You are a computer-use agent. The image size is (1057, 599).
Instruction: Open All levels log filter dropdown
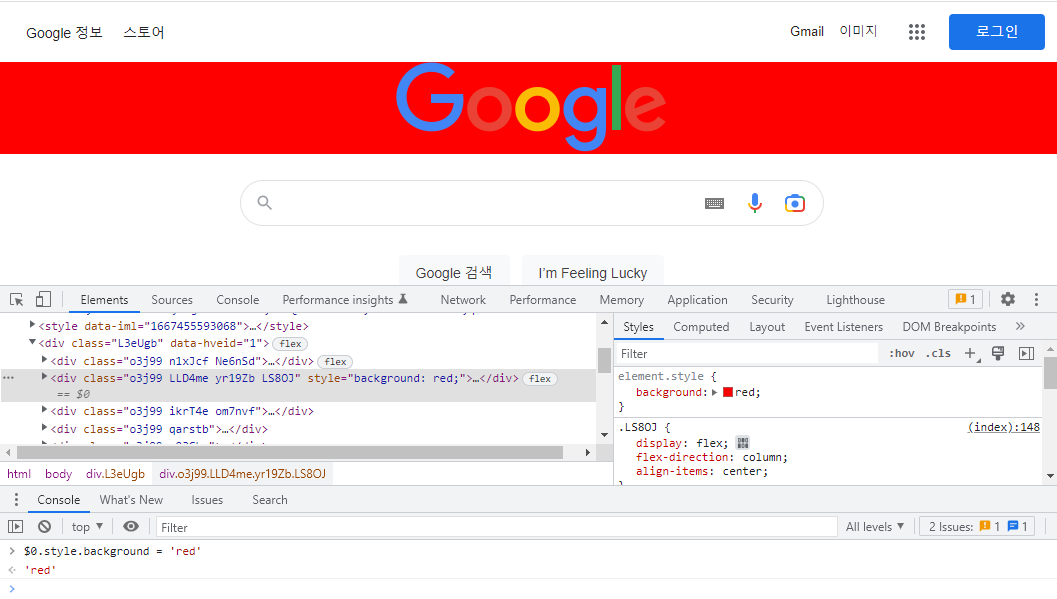point(874,527)
